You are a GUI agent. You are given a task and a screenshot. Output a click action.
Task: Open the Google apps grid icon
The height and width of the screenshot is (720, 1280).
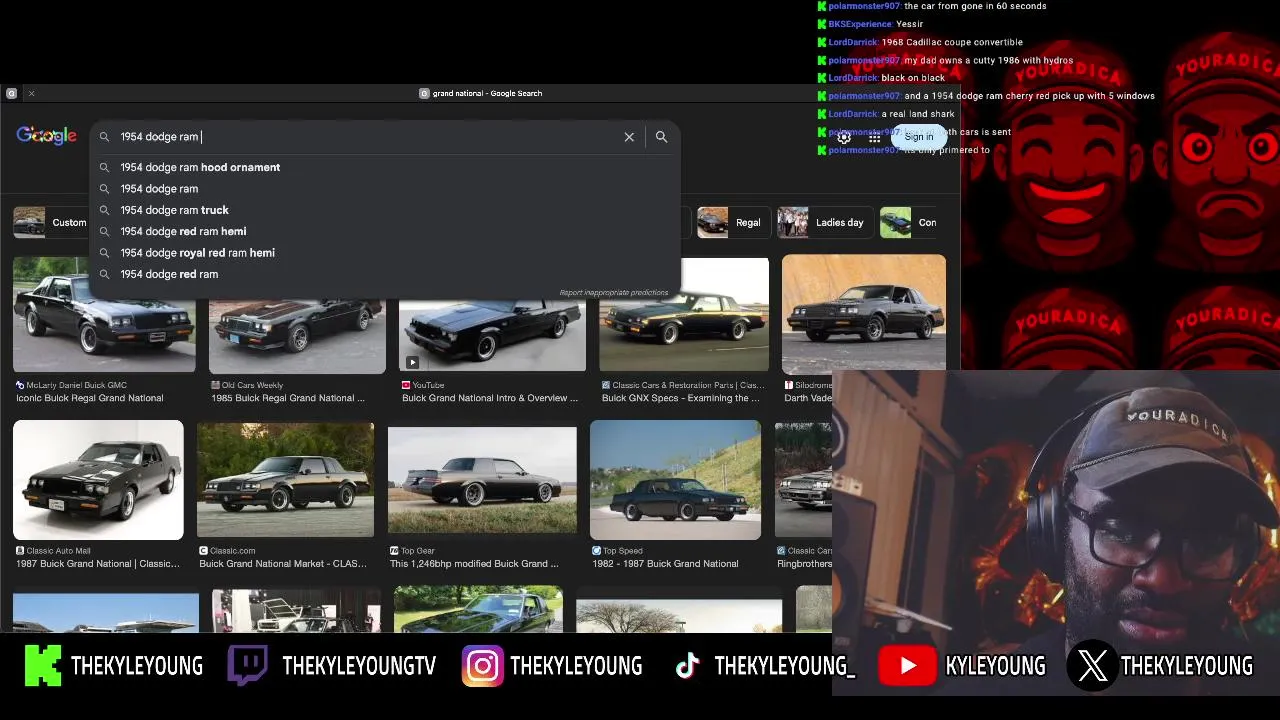[875, 137]
